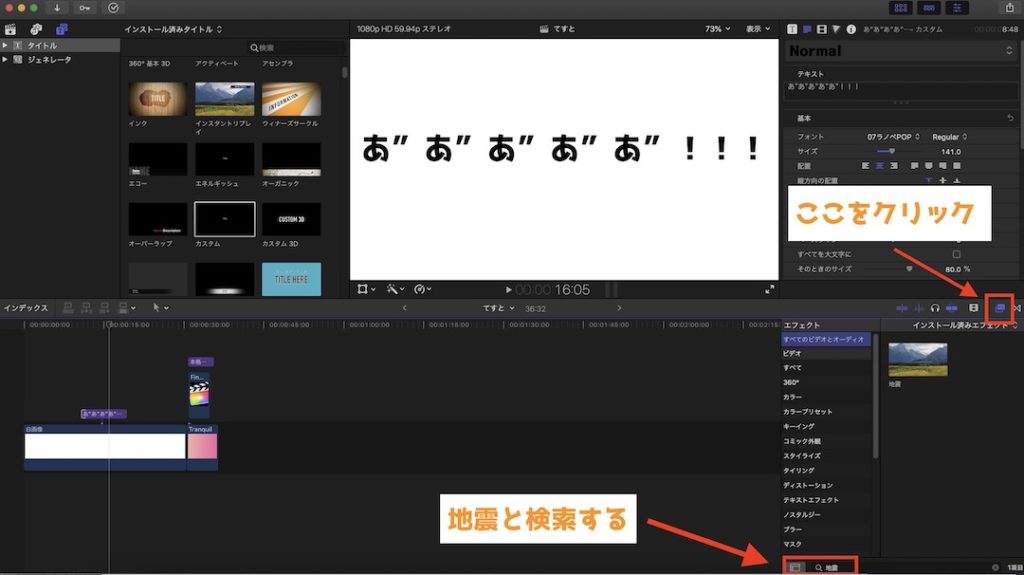Select the カスタム 3D title thumbnail
The width and height of the screenshot is (1024, 575).
pos(291,219)
